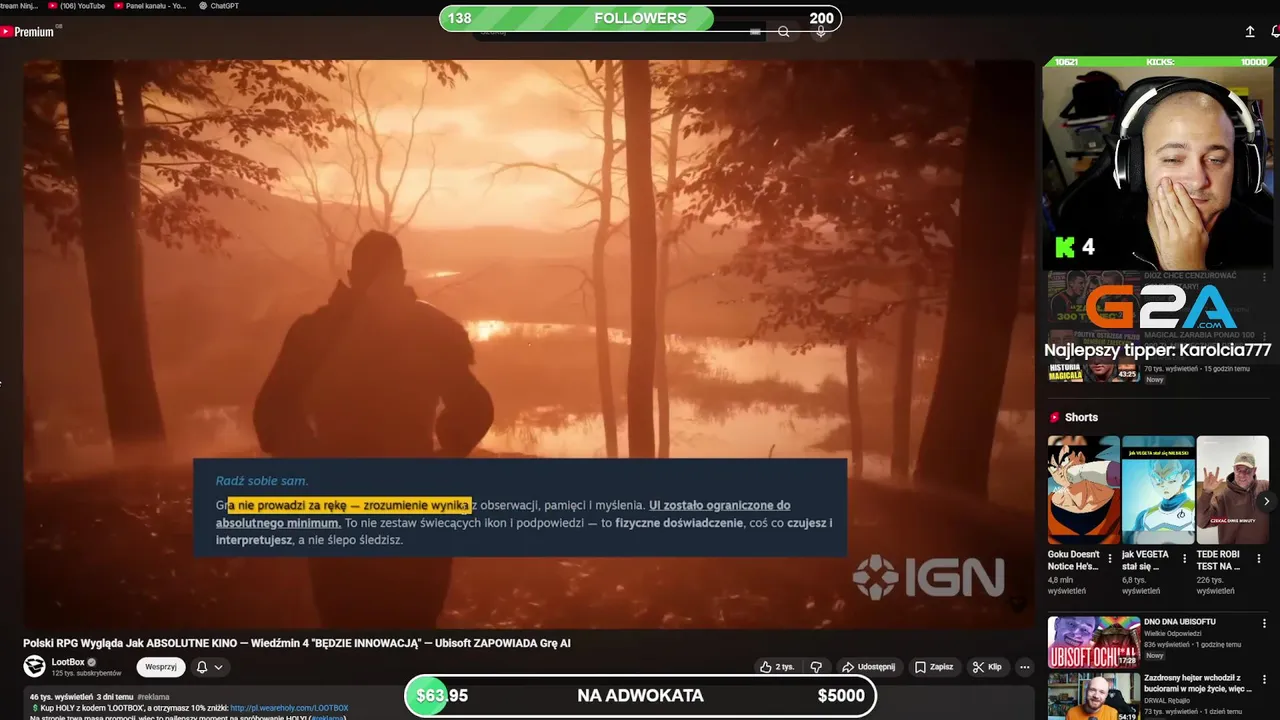Open the on-screen keyboard icon in search bar

pyautogui.click(x=755, y=32)
